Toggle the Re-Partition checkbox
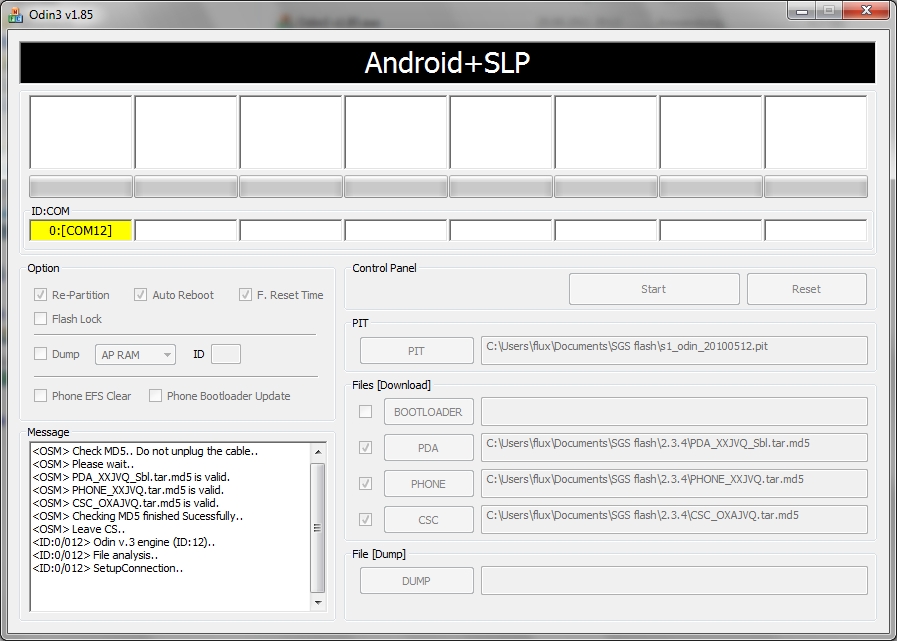The width and height of the screenshot is (897, 641). pos(40,295)
